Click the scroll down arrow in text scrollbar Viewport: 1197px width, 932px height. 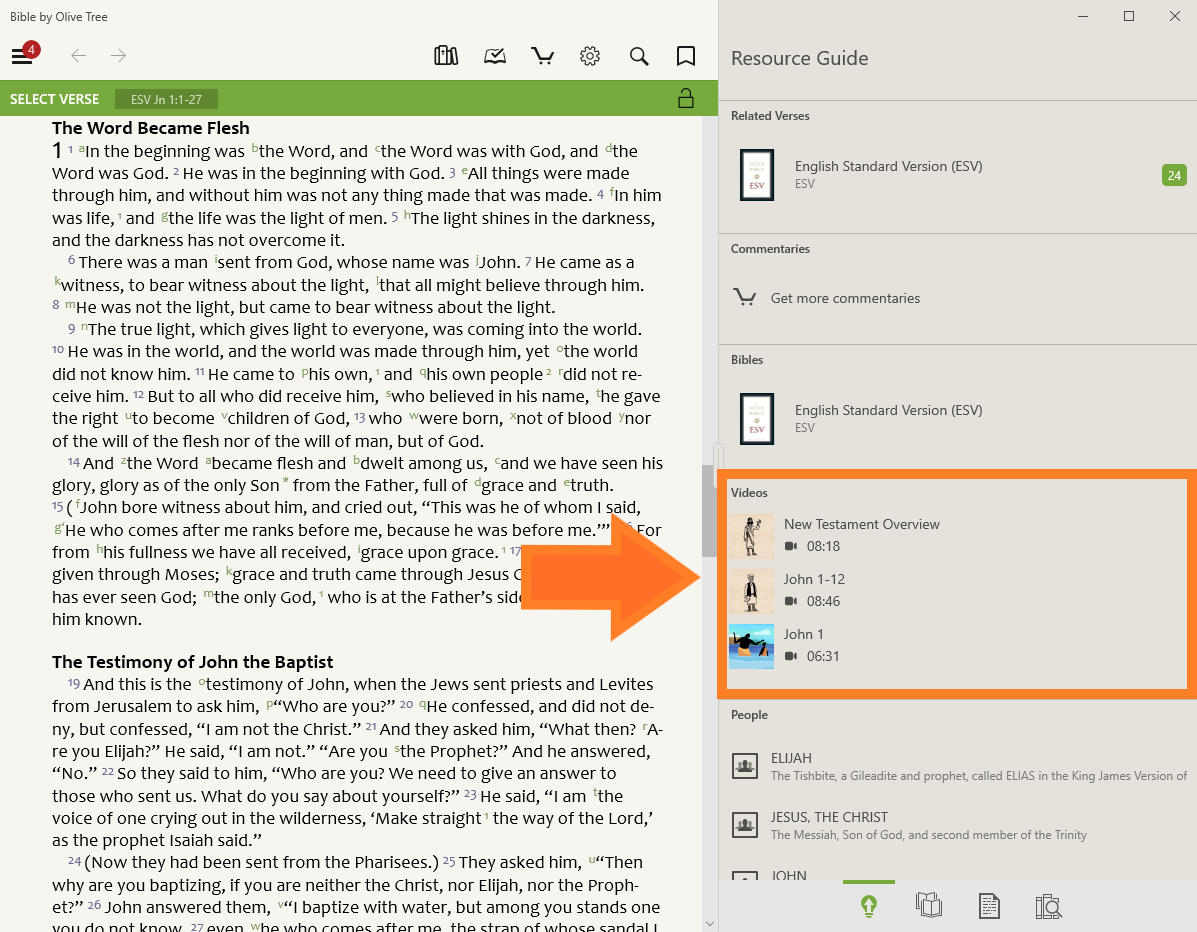pos(709,923)
